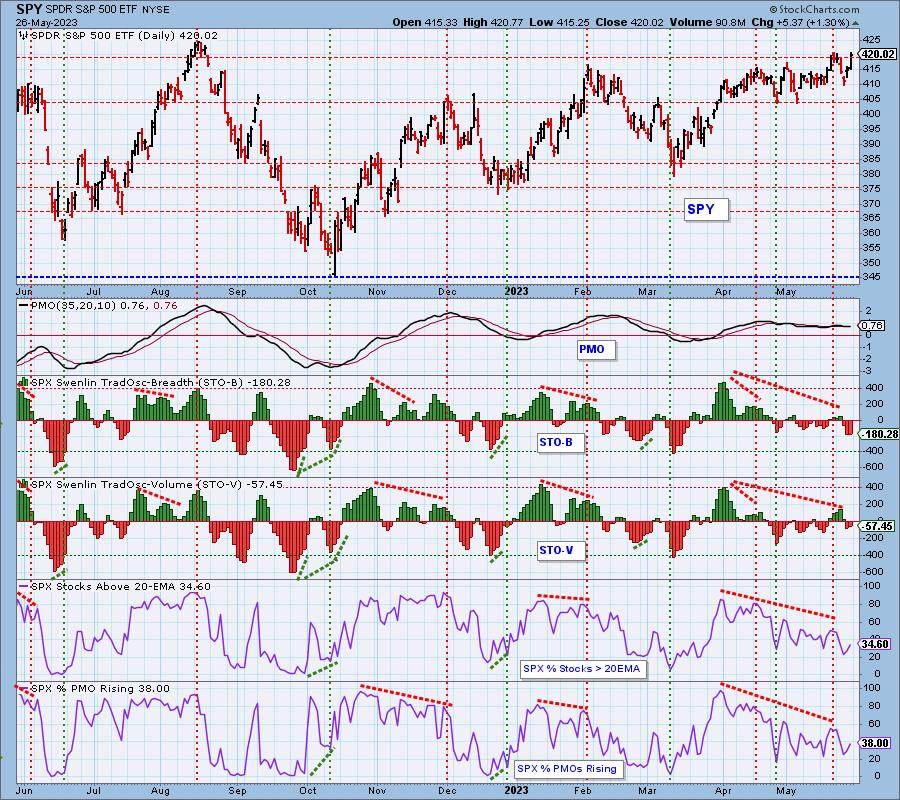The image size is (900, 800).
Task: Click the Chg +5.37 (+1.30%) value
Action: pos(800,22)
